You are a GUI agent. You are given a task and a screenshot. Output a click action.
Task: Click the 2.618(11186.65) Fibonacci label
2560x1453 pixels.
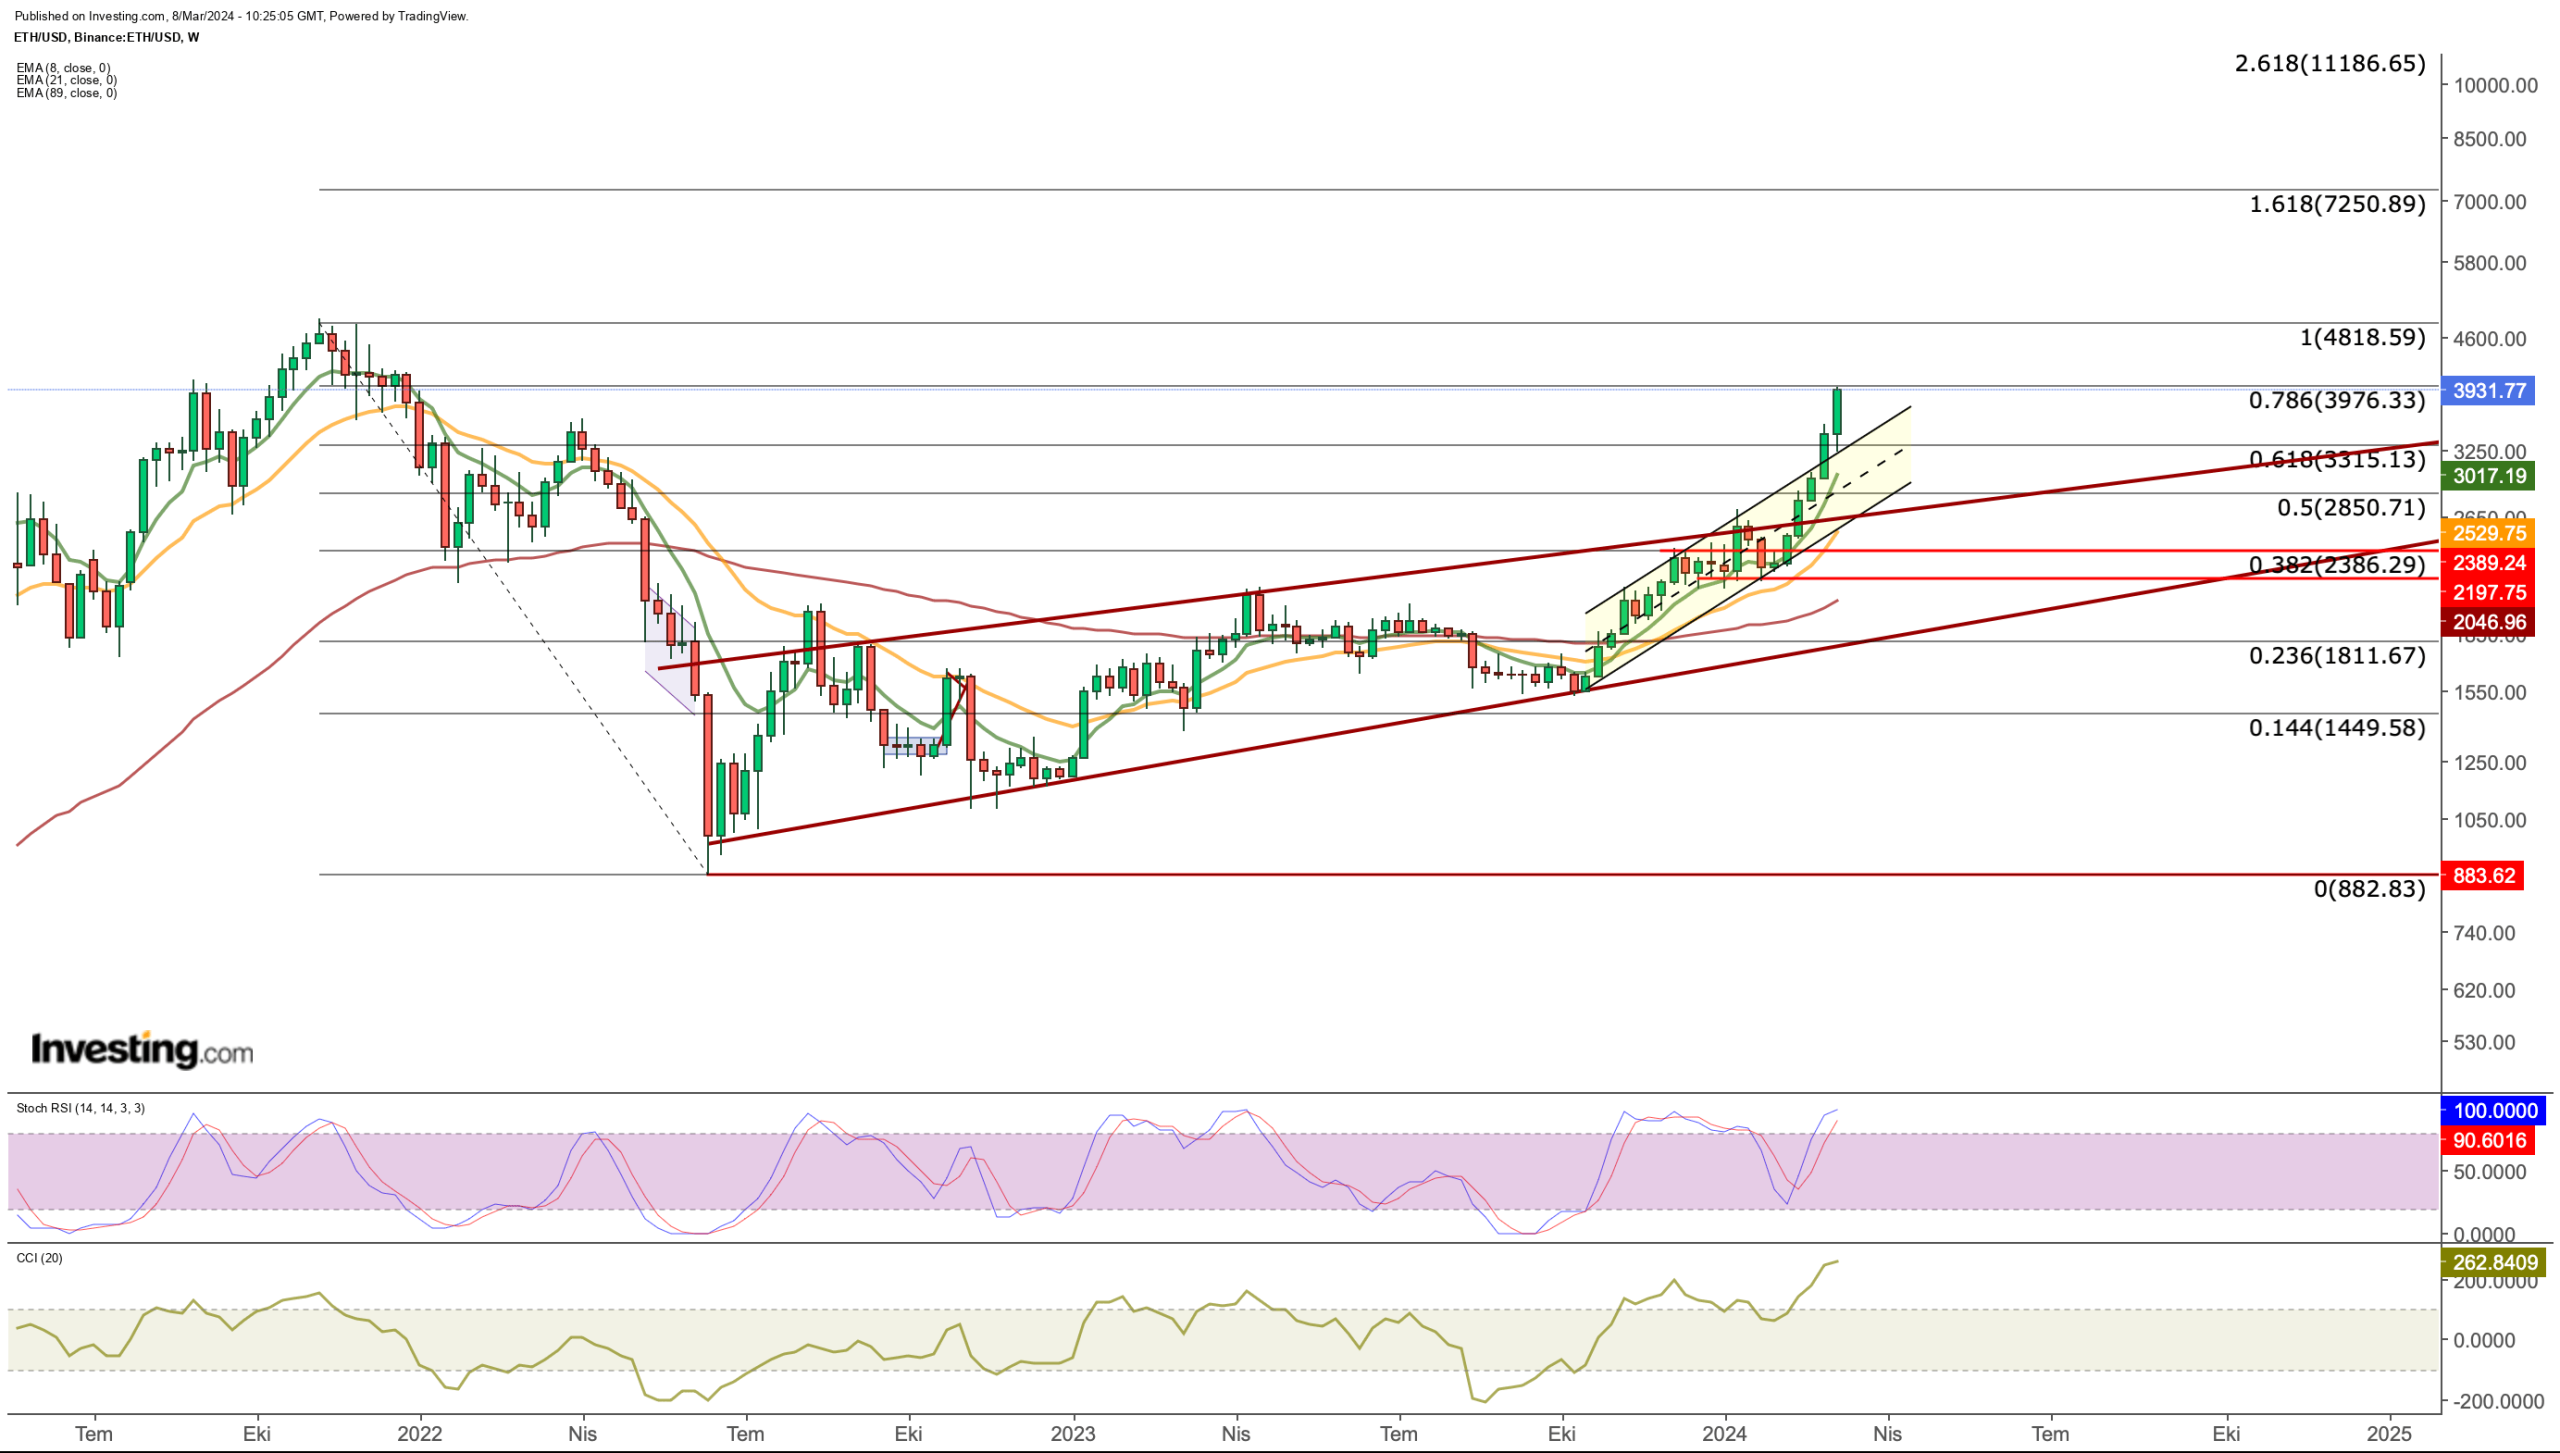pos(2330,64)
